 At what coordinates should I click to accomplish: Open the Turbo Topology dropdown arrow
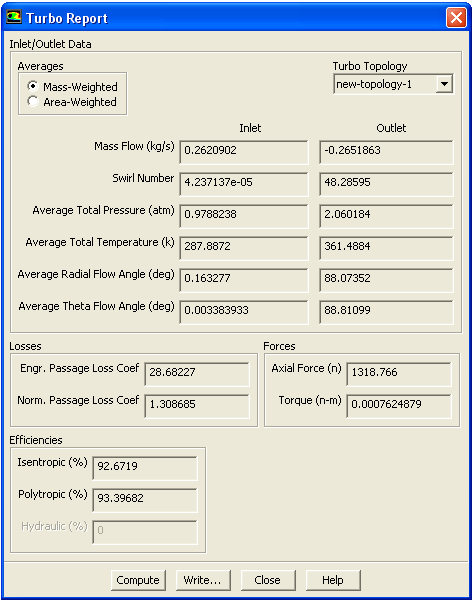[444, 84]
